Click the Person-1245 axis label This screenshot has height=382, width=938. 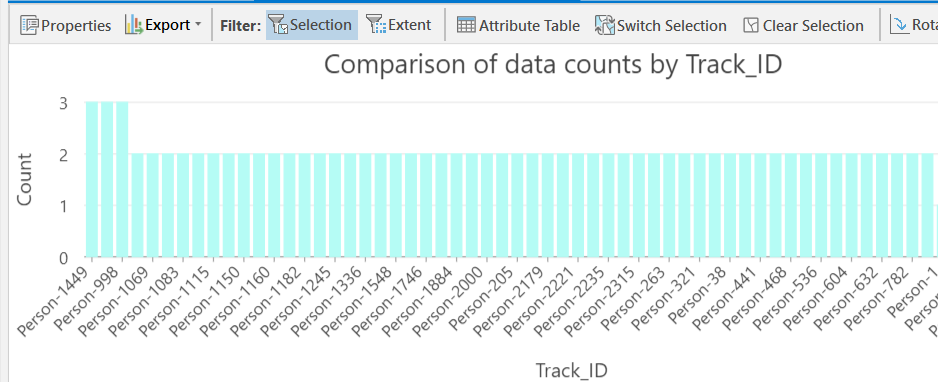[297, 302]
